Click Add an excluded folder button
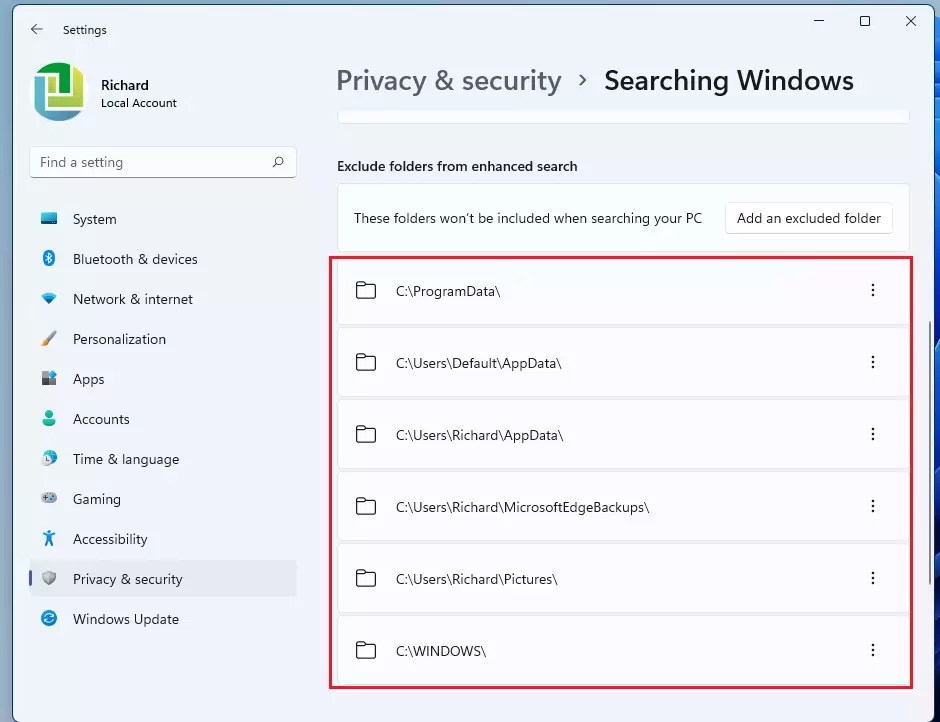Screen dimensions: 940x722 pyautogui.click(x=808, y=218)
